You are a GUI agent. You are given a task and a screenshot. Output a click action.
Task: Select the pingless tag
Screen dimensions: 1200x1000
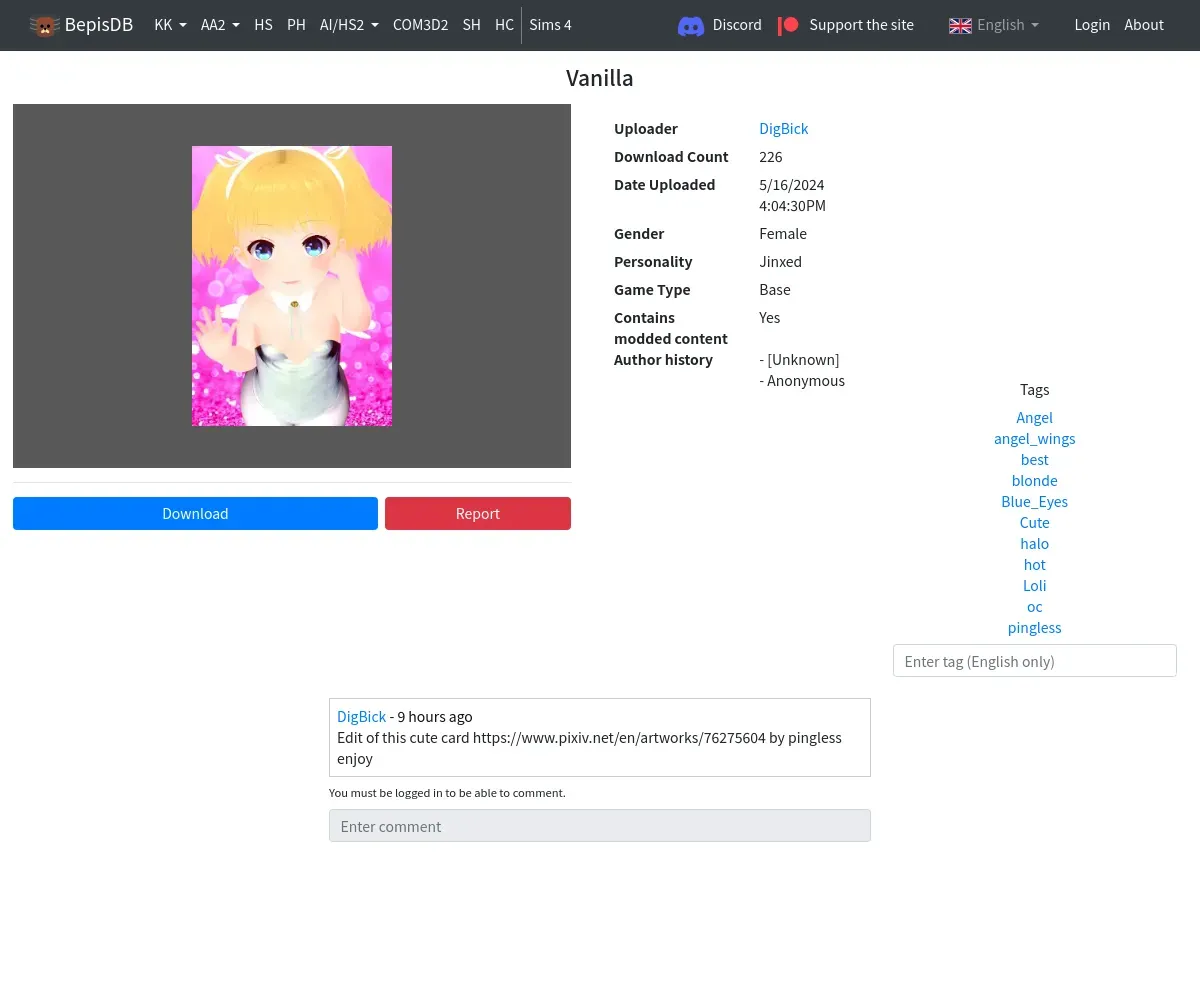[1034, 627]
